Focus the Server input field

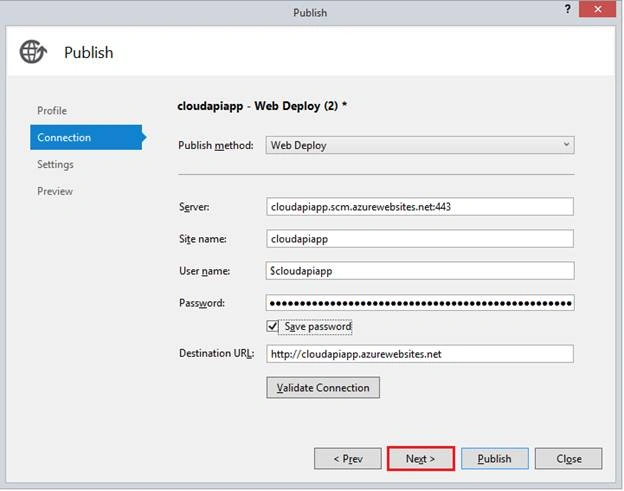[x=420, y=207]
